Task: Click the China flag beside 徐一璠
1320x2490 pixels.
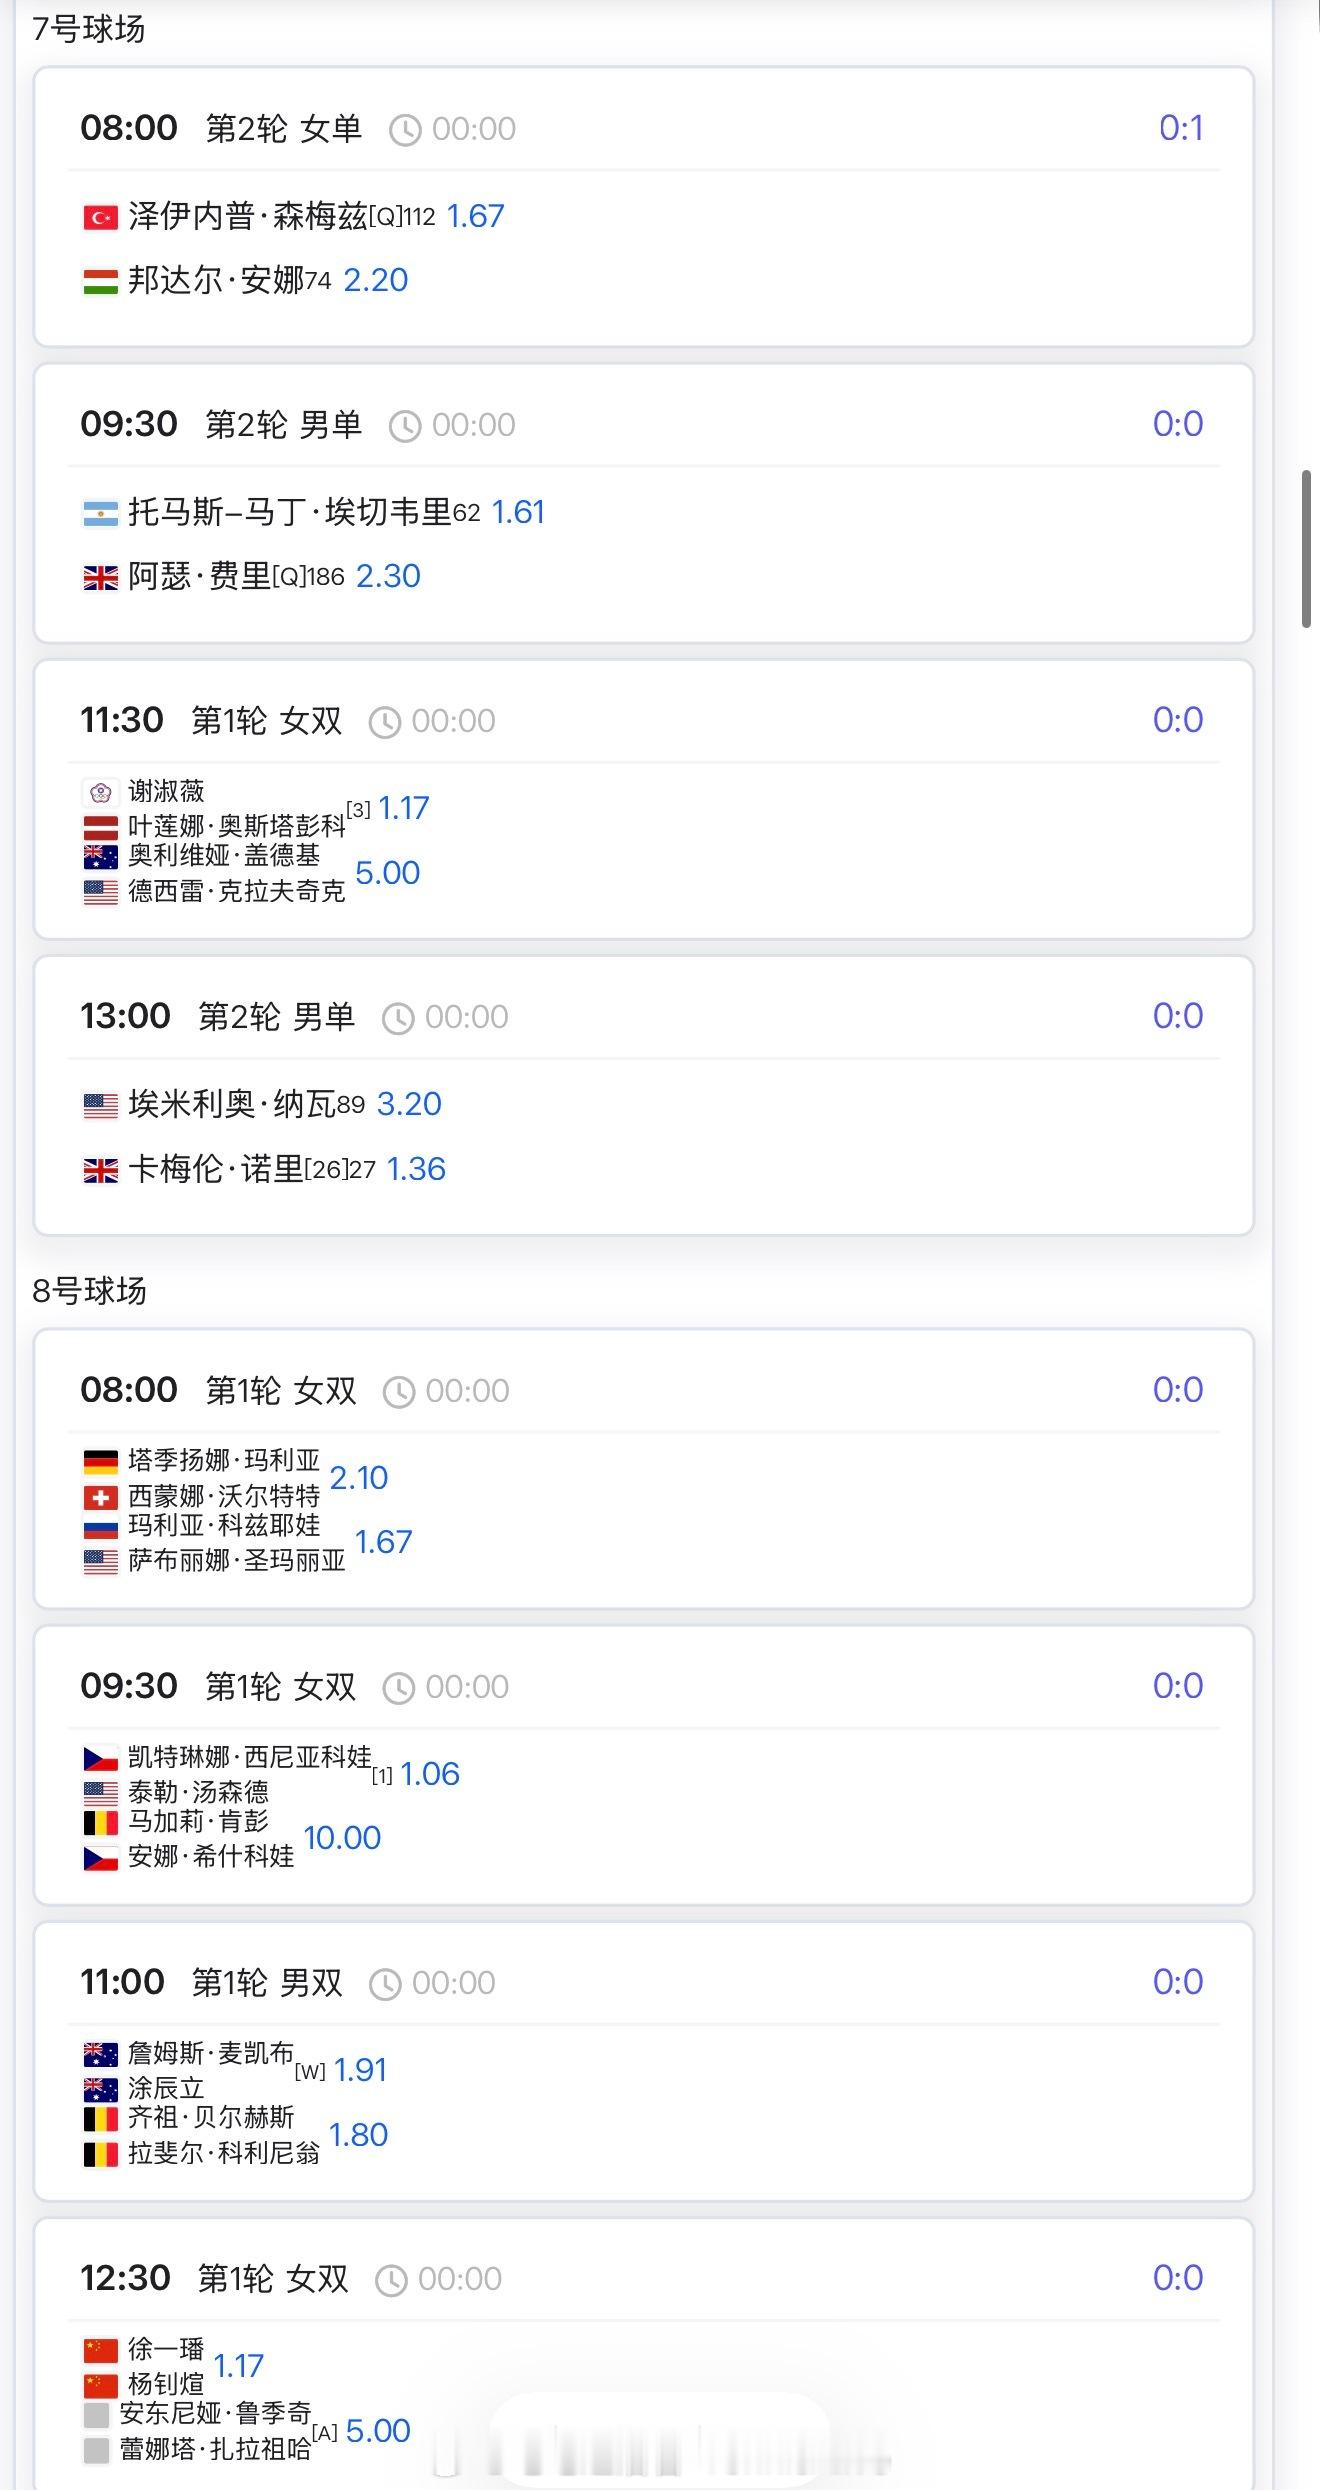Action: point(100,2350)
